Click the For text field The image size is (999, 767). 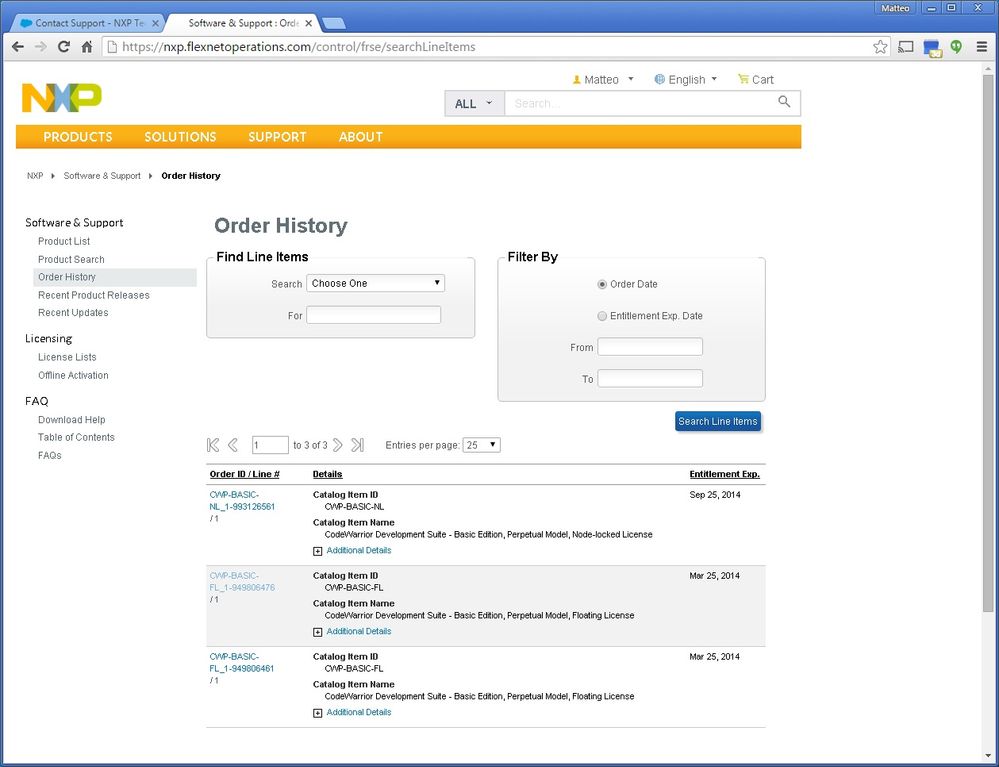pos(373,315)
